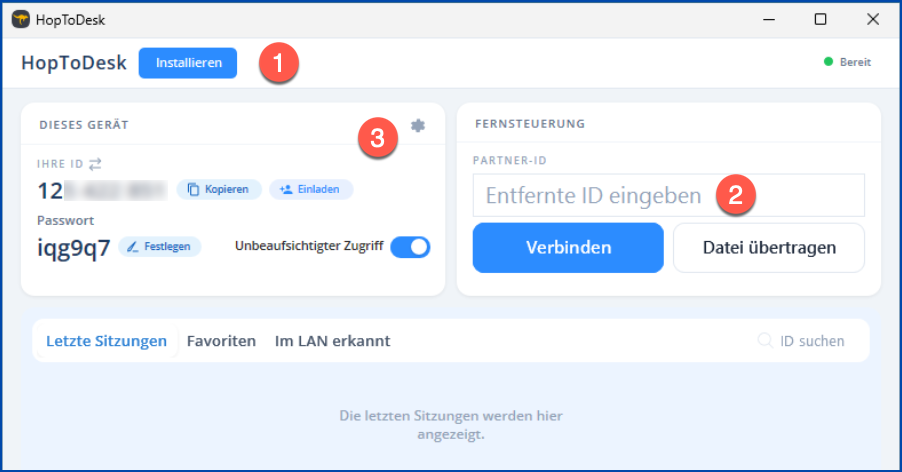
Task: Copy your ID with Kopieren
Action: click(219, 189)
